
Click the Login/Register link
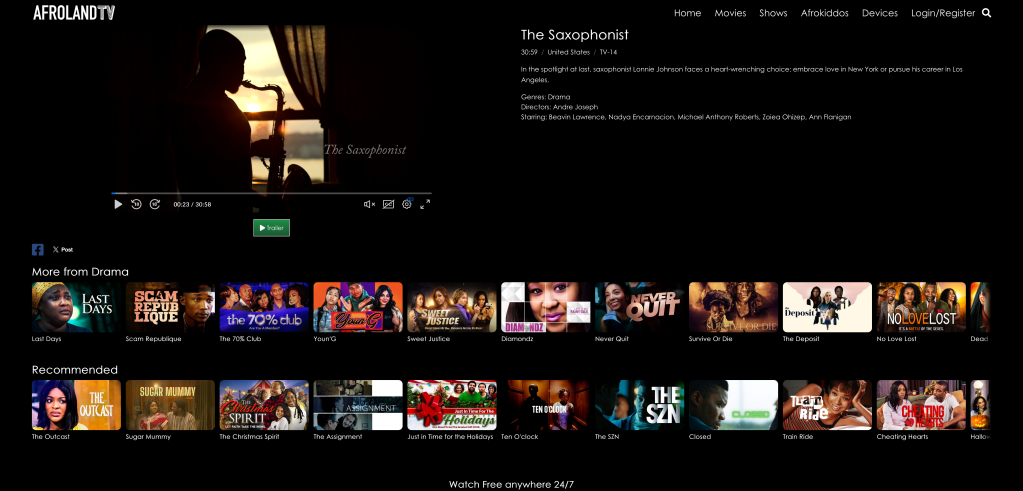coord(943,13)
